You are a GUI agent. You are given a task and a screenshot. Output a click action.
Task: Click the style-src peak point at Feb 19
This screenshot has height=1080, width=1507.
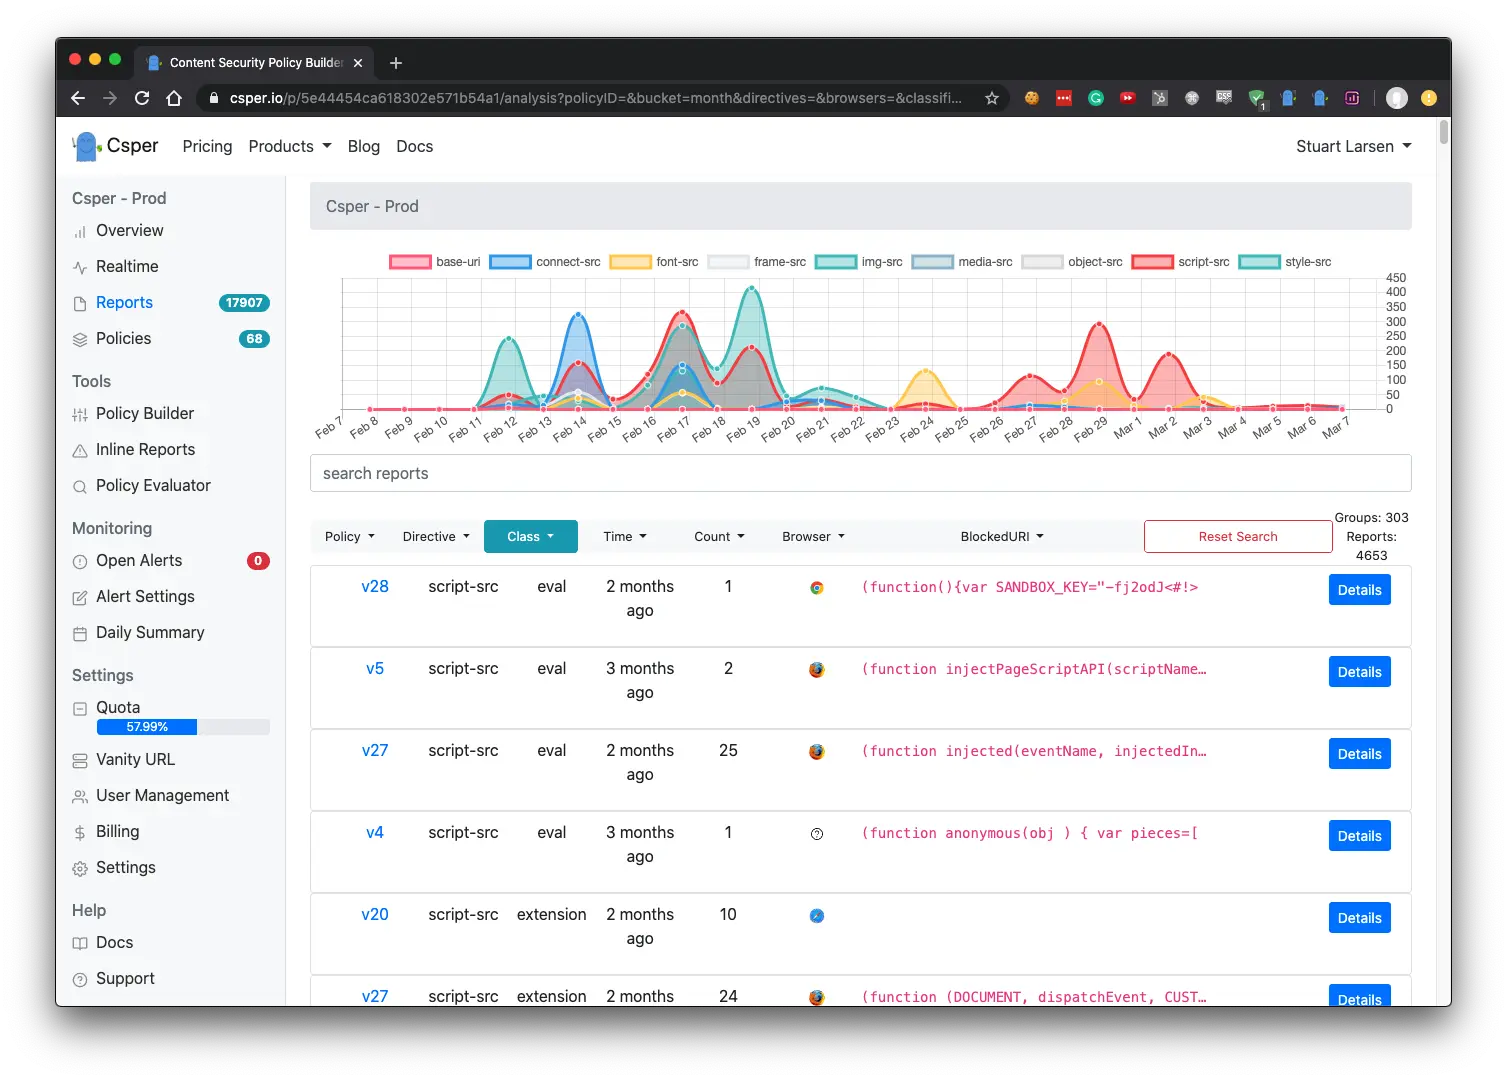(751, 289)
